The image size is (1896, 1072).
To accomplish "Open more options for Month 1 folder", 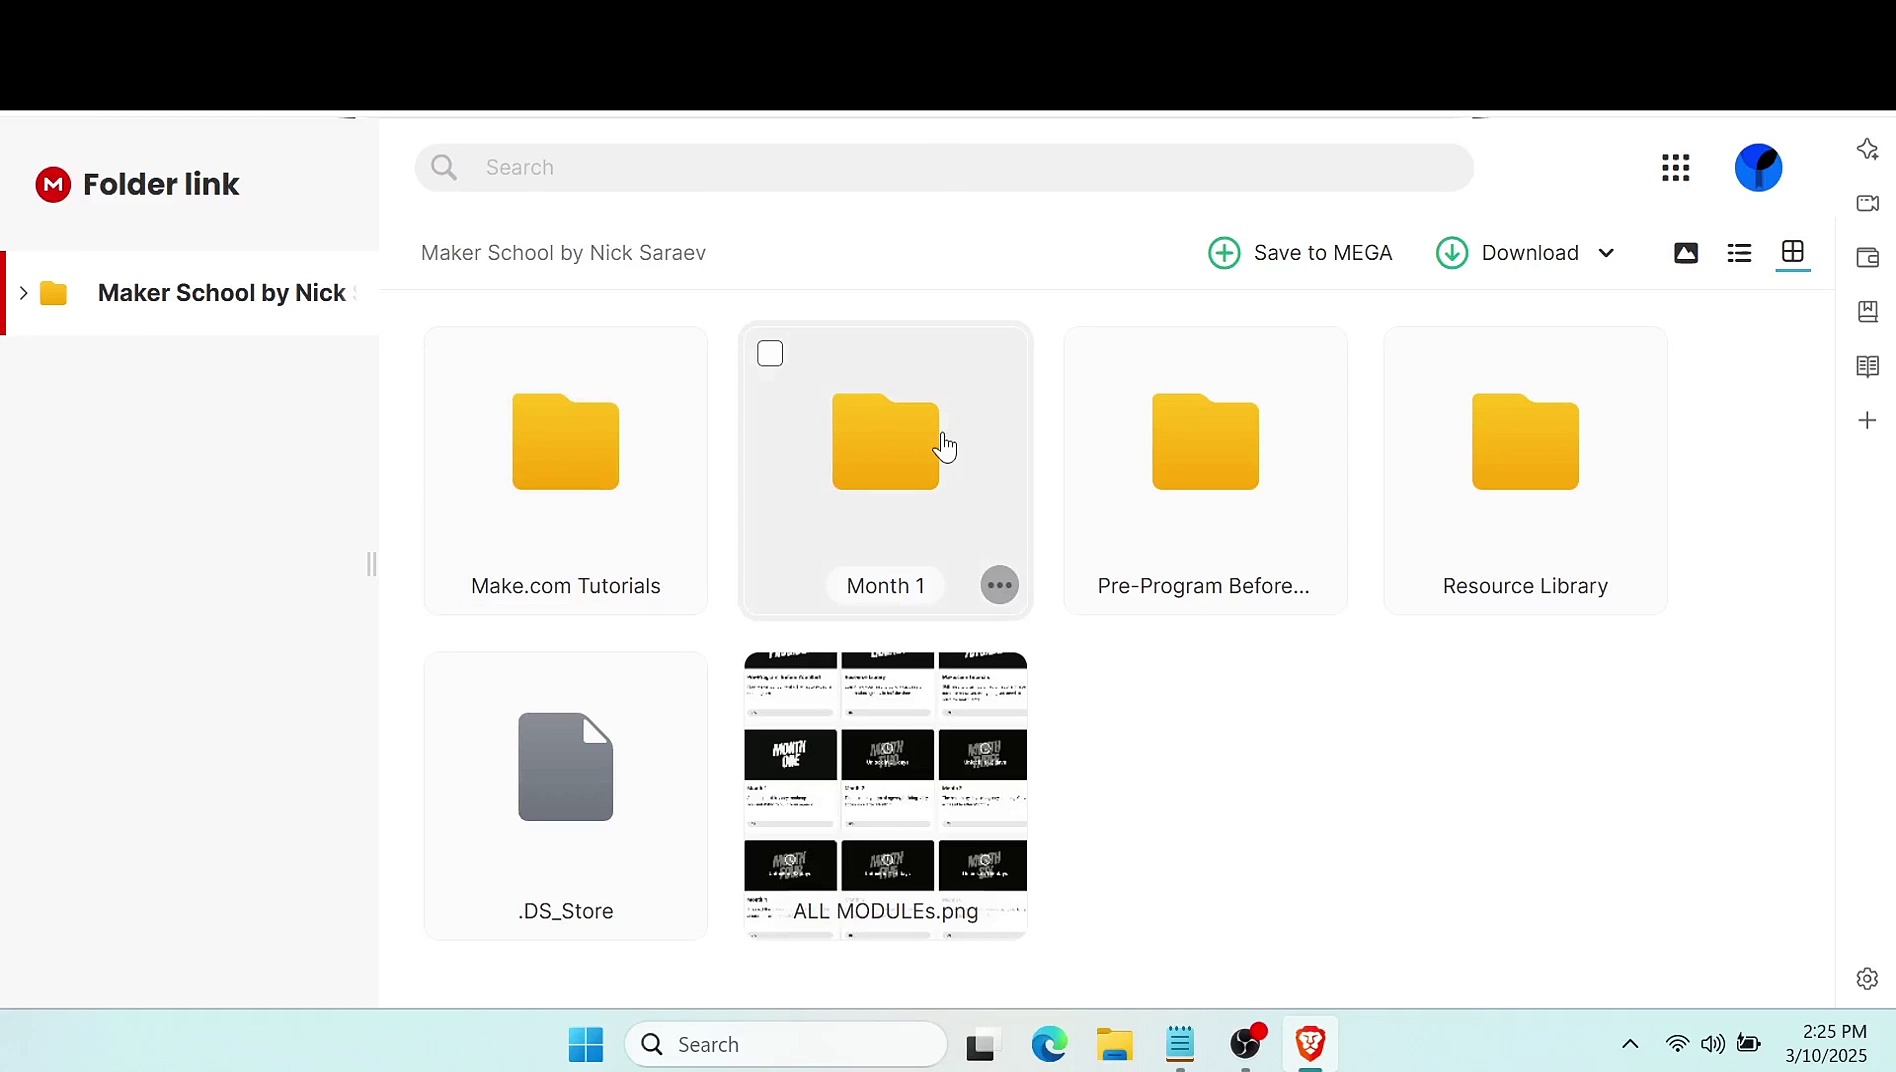I will click(999, 586).
